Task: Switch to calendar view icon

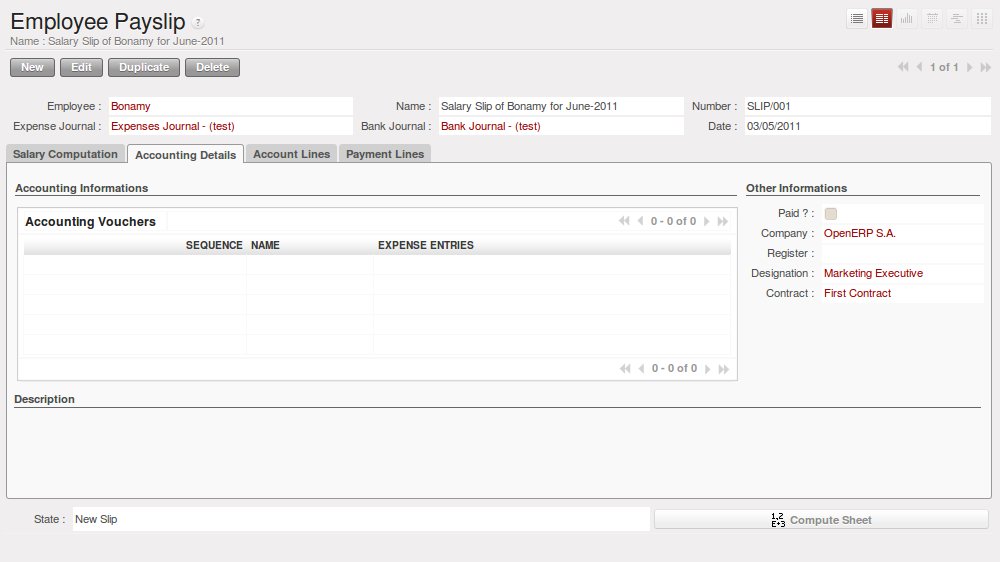Action: tap(932, 18)
